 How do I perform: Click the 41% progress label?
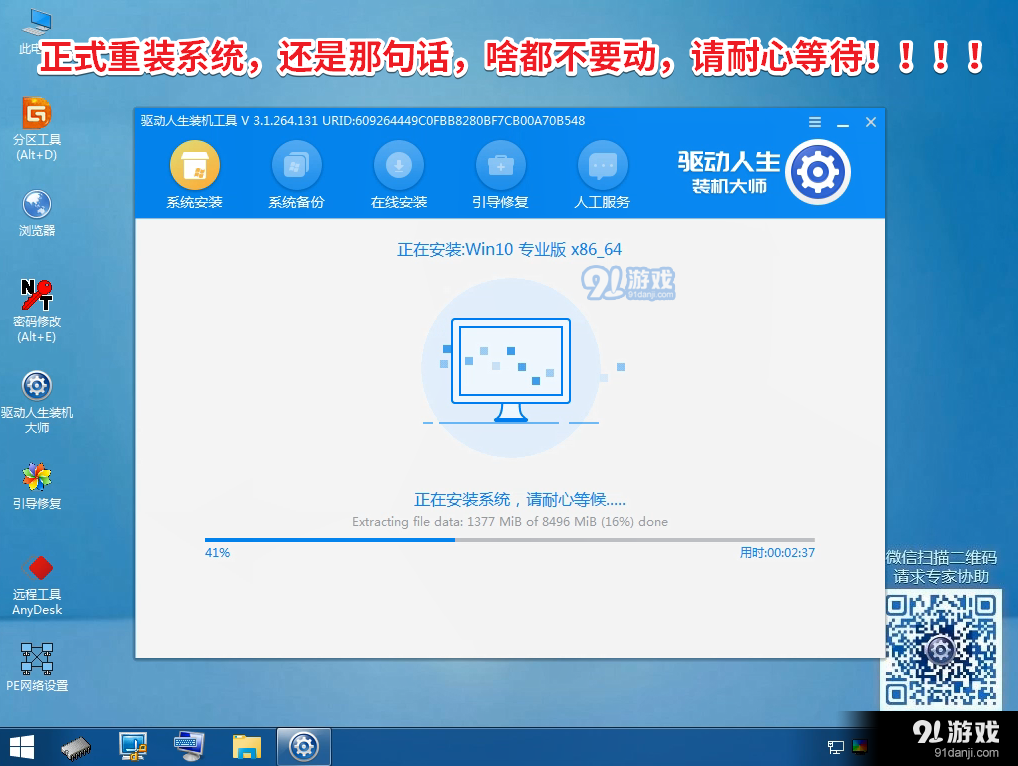click(217, 552)
